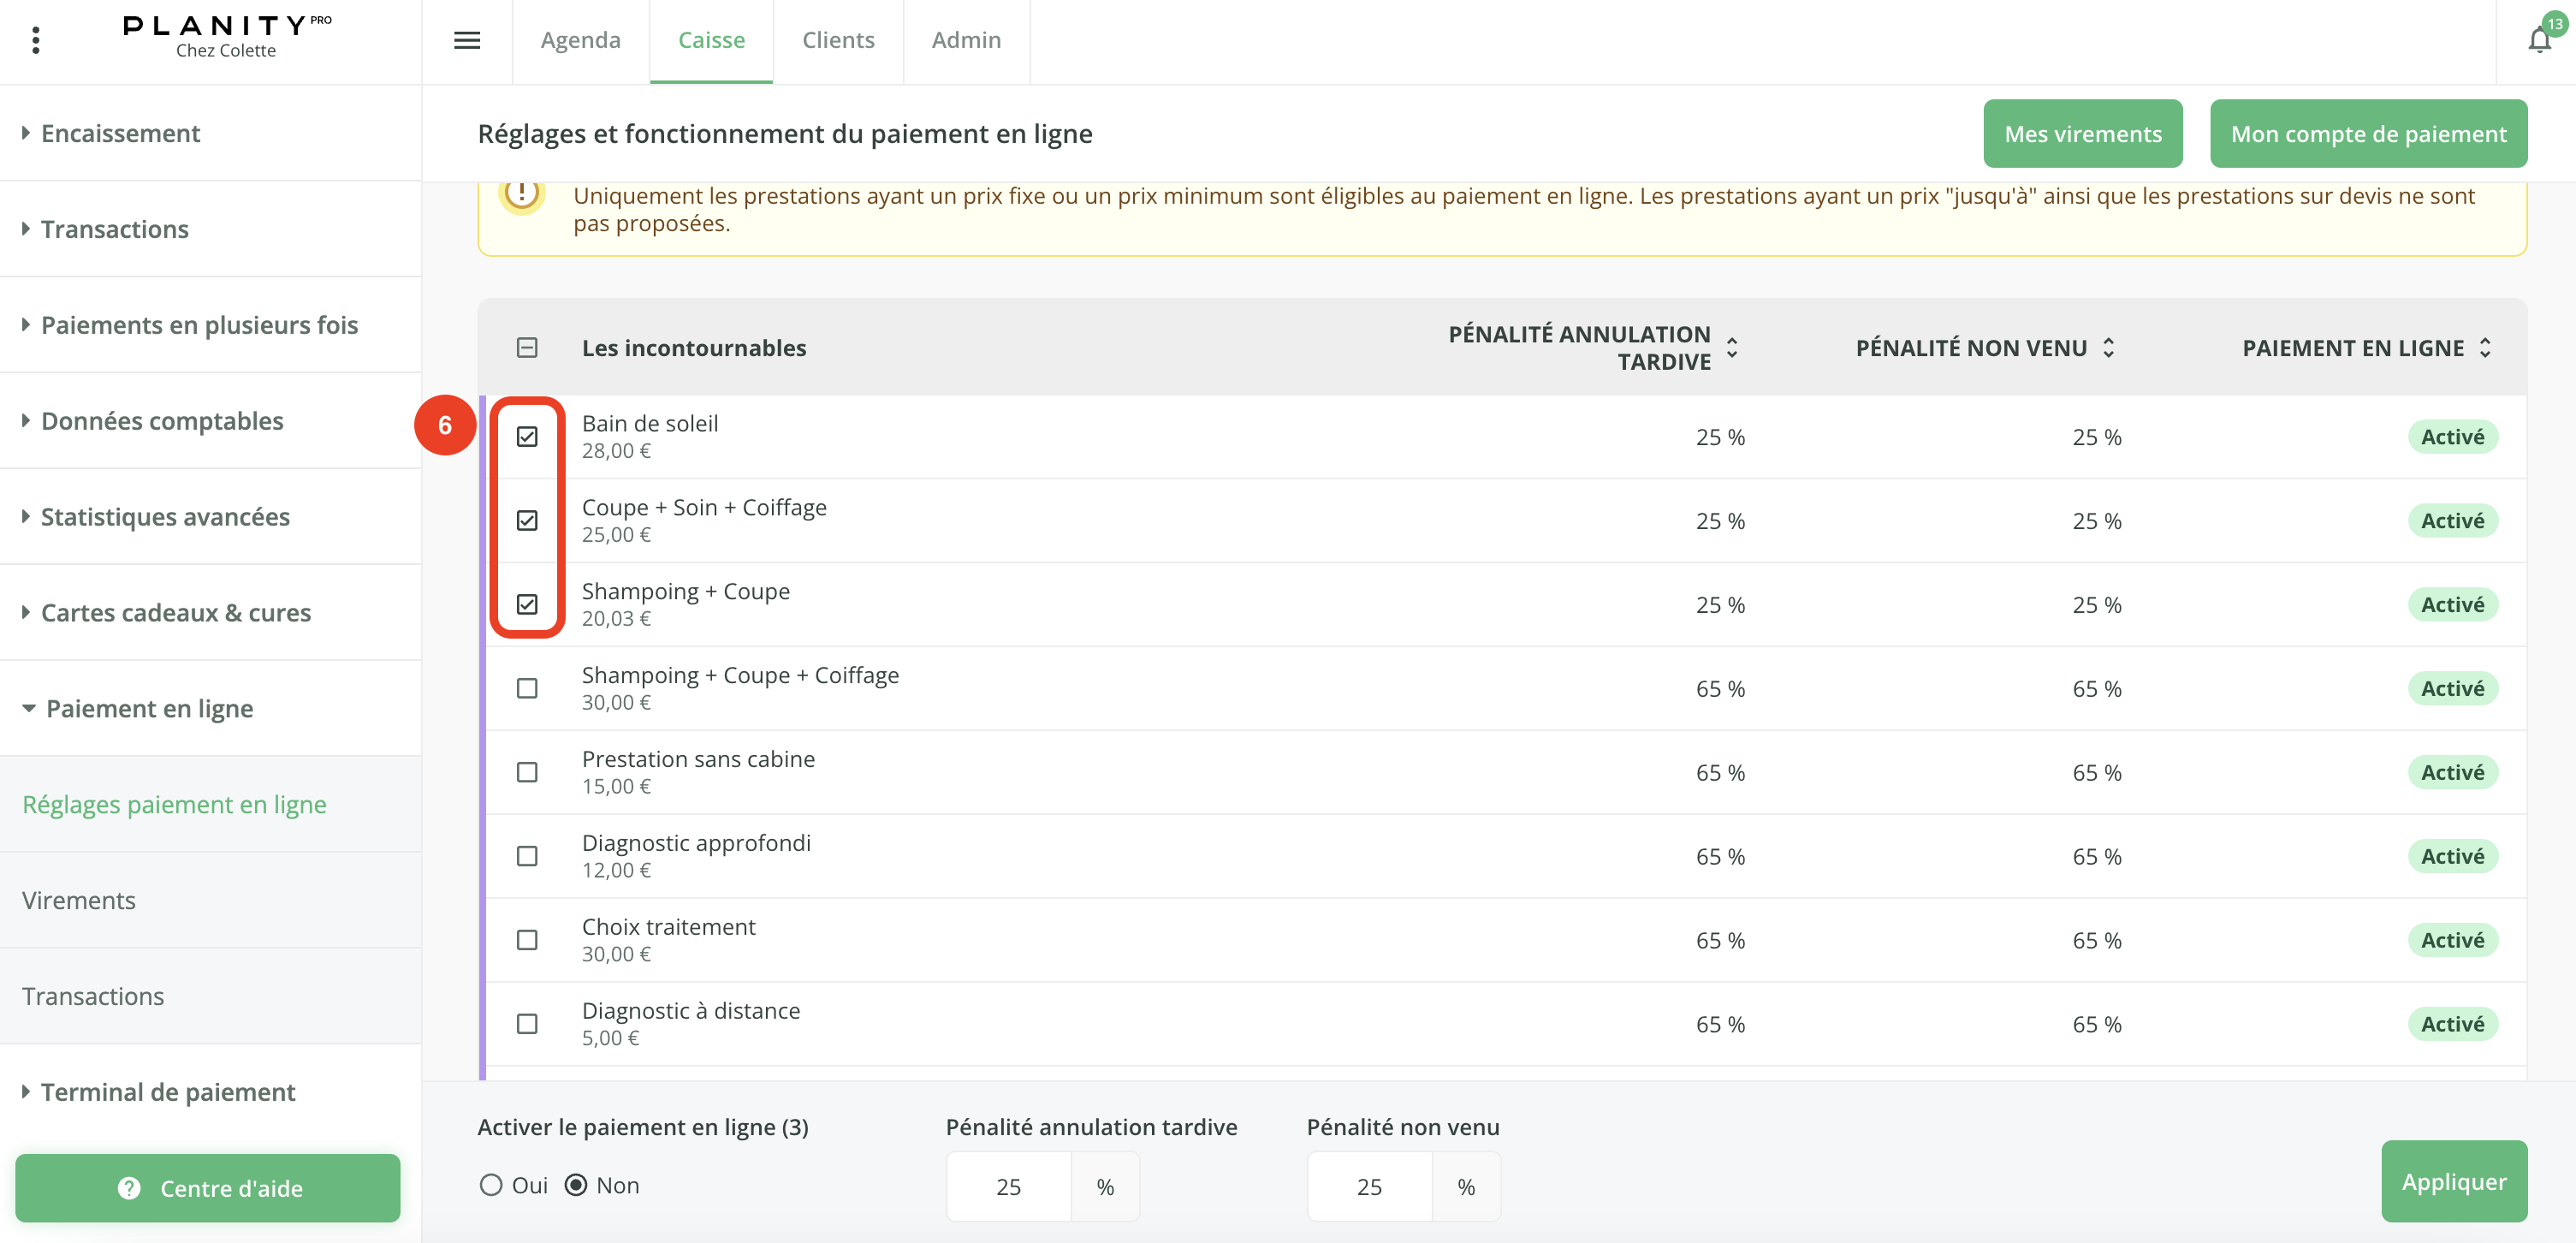
Task: Uncheck the Bain de soleil checkbox
Action: tap(527, 437)
